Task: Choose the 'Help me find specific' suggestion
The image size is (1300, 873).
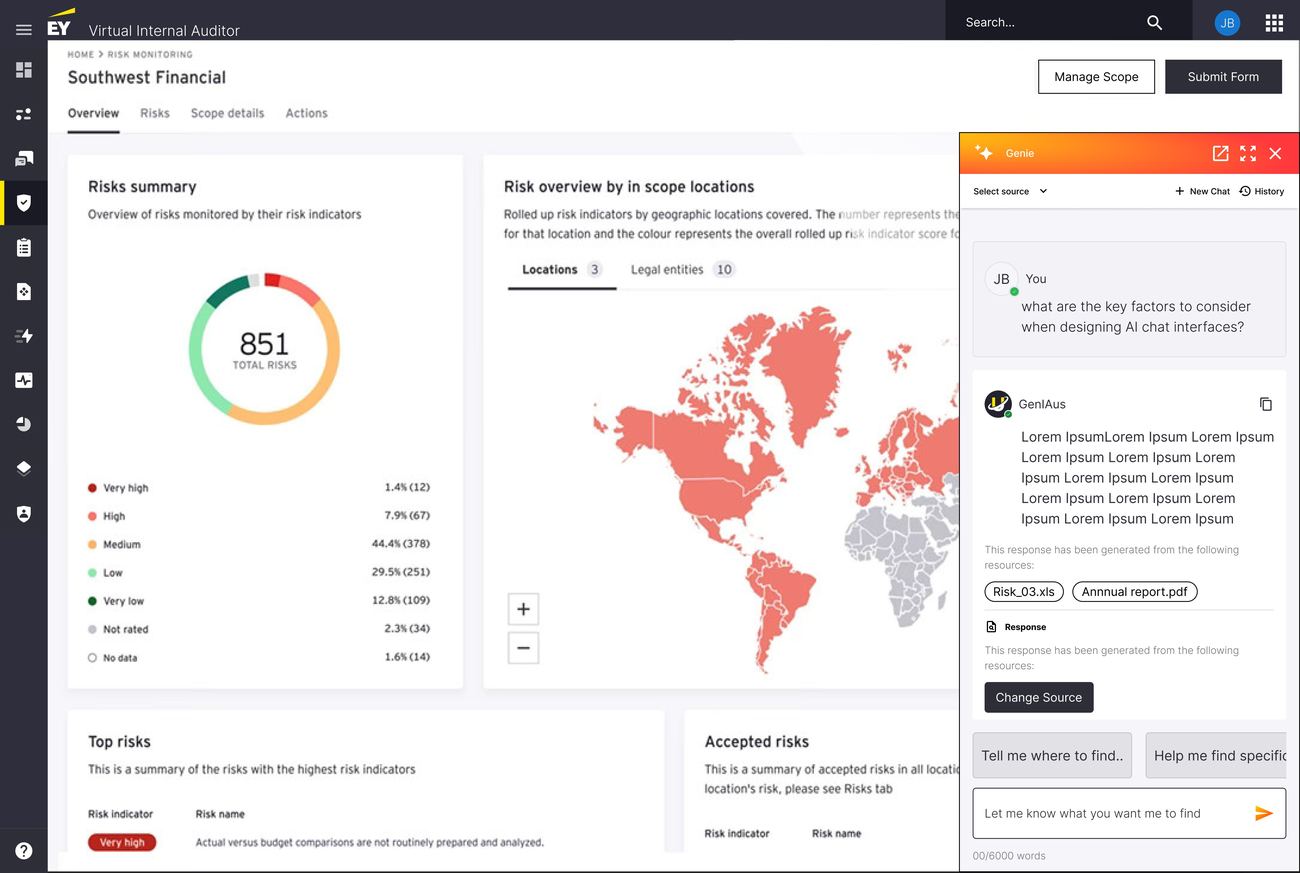Action: tap(1216, 755)
